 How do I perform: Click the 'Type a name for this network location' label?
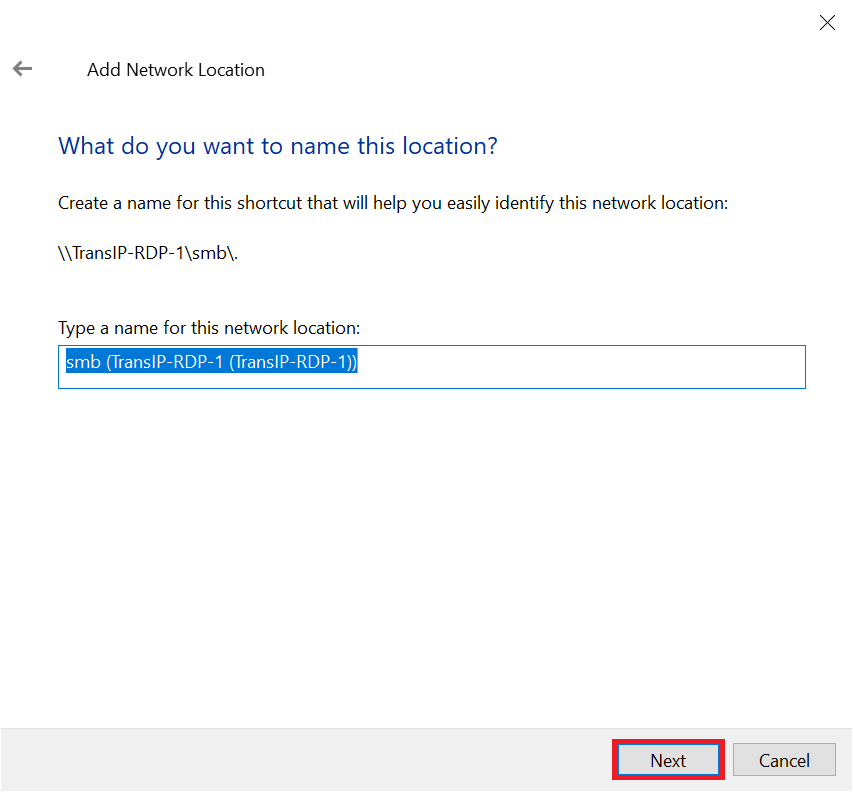[x=209, y=328]
